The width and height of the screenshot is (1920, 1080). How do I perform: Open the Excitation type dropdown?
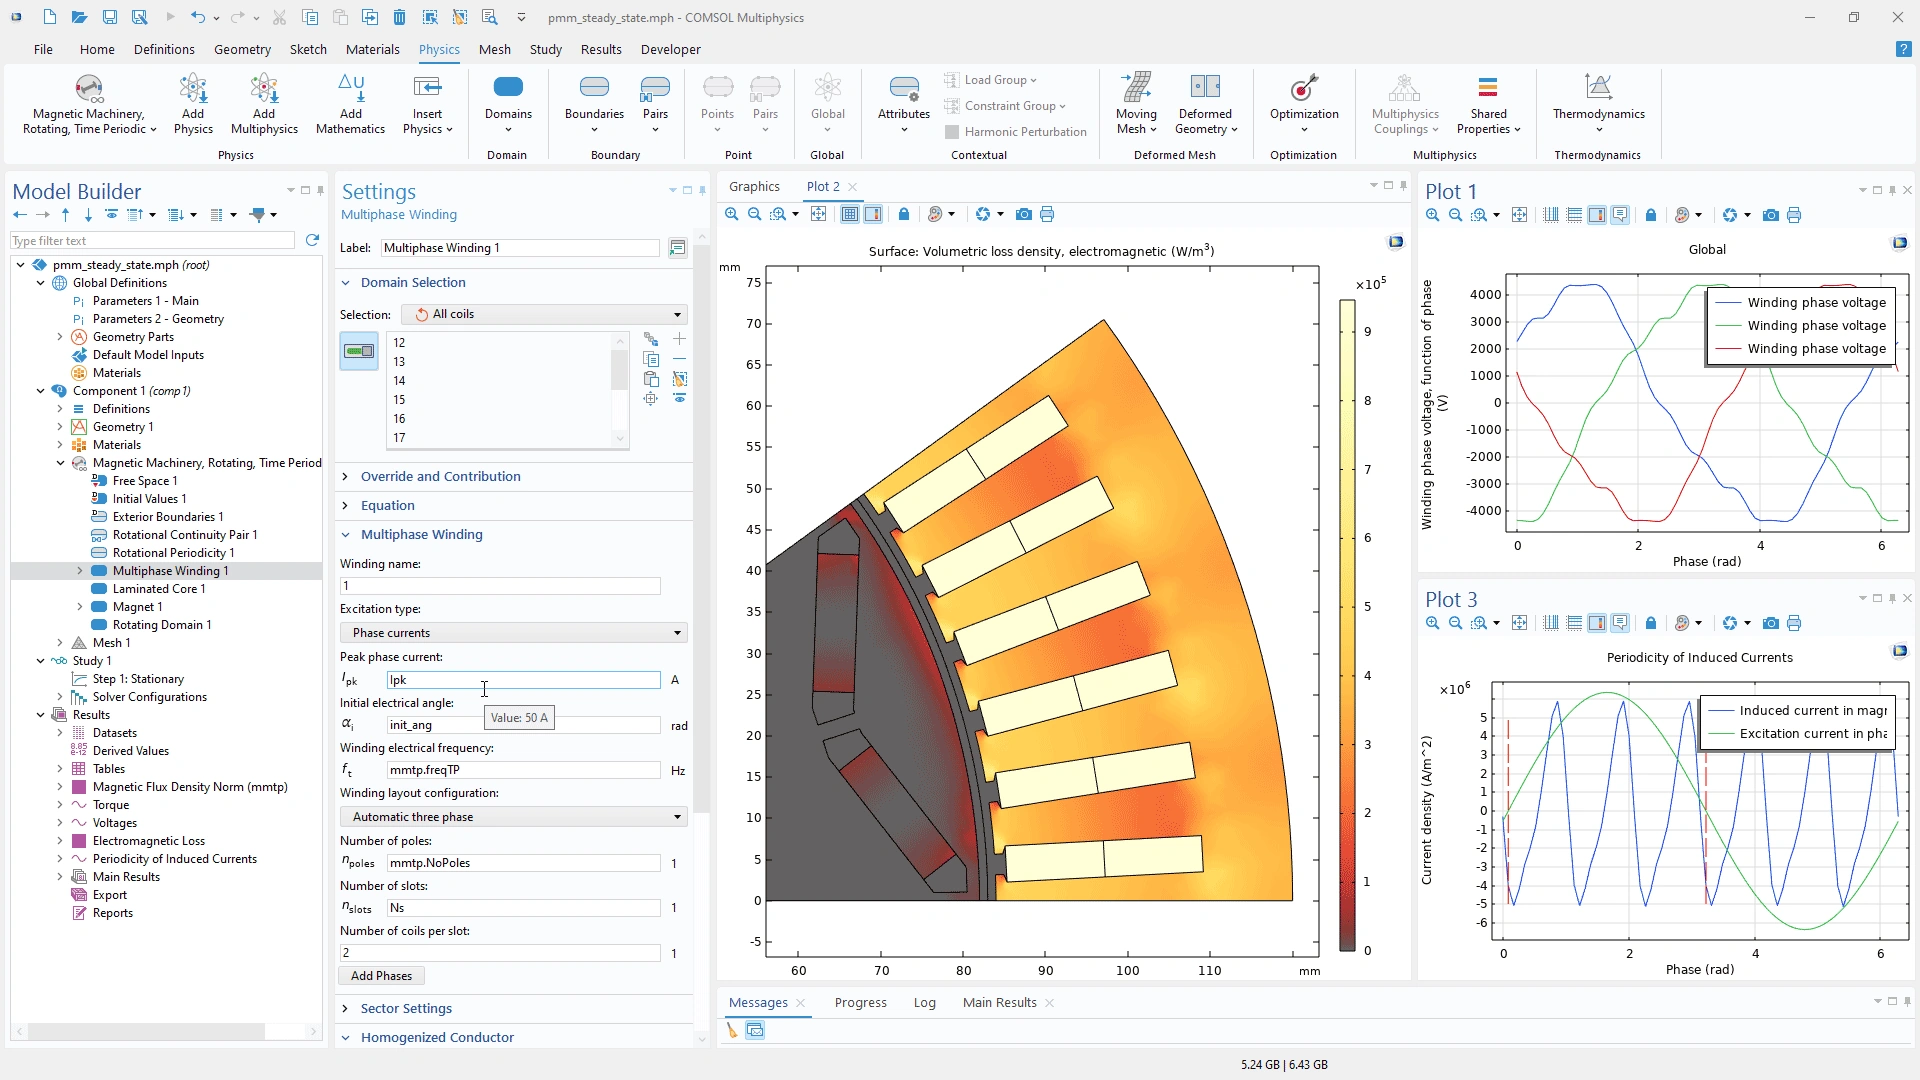coord(513,633)
